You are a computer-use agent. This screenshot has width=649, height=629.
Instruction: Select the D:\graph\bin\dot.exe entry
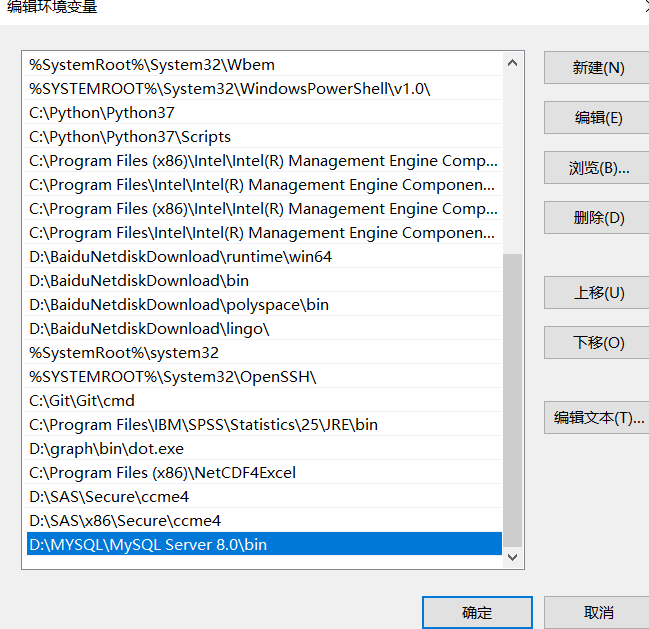coord(262,449)
